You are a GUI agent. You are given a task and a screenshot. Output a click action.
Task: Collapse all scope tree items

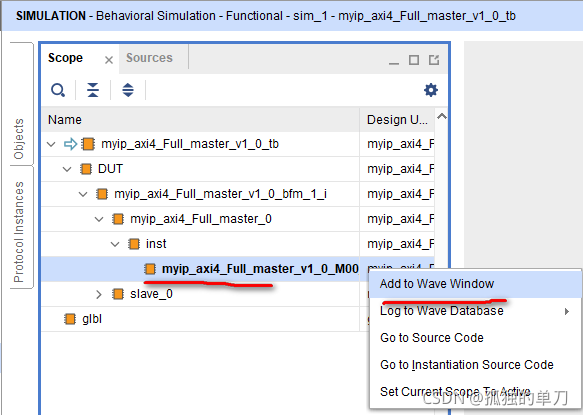click(x=93, y=90)
